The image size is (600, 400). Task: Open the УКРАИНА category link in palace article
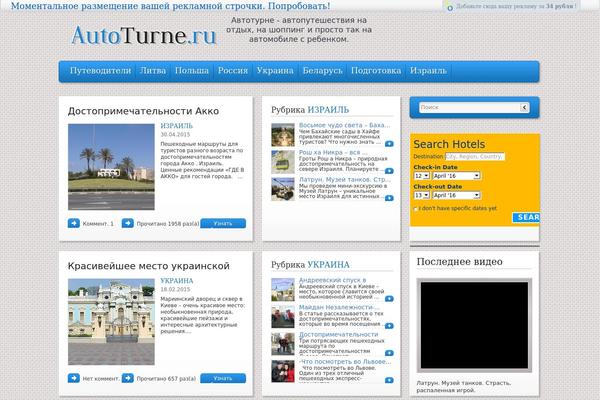pos(176,281)
